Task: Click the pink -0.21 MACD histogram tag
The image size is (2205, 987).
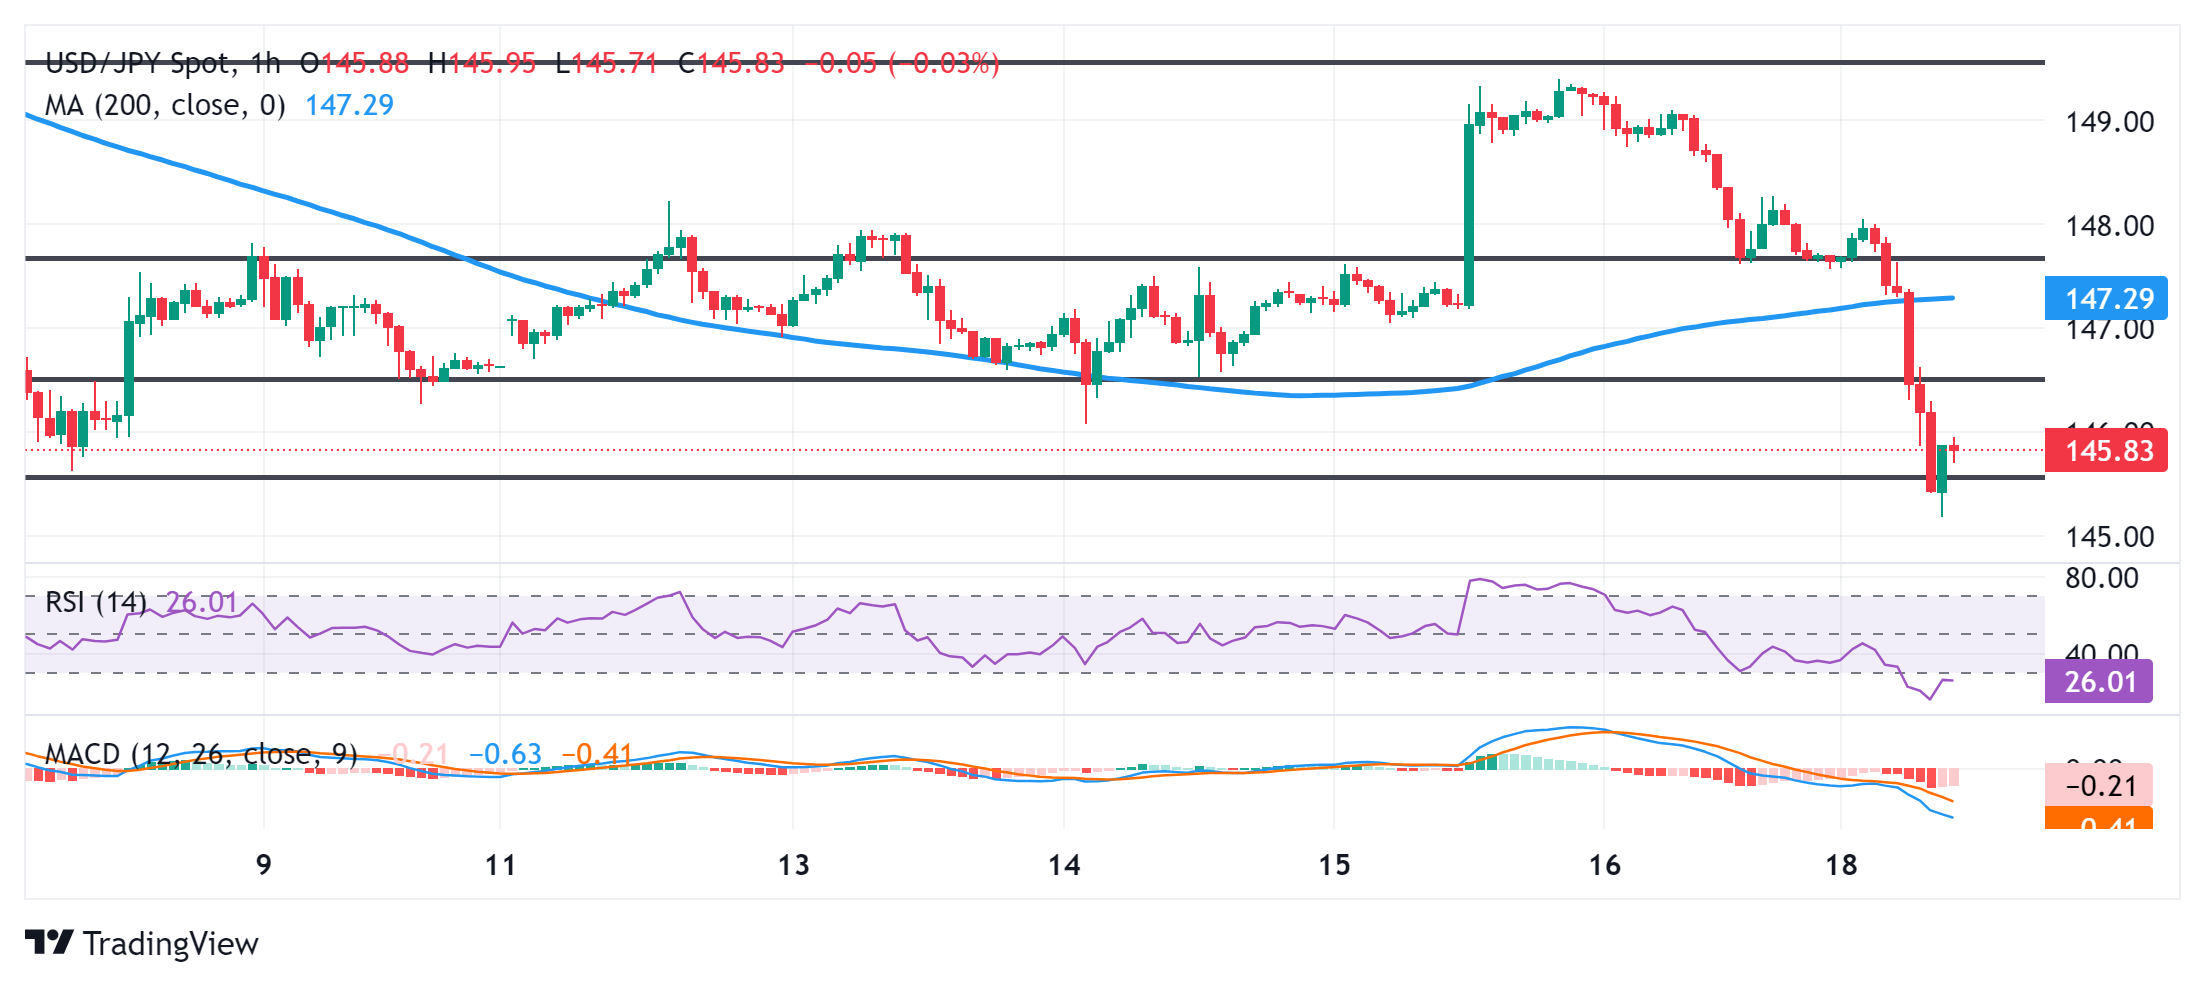Action: [x=2099, y=785]
